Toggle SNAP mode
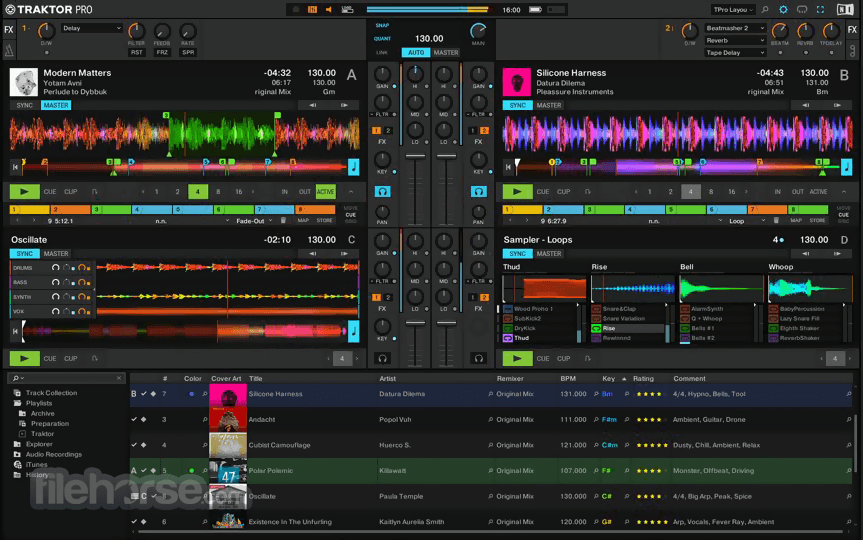 382,25
